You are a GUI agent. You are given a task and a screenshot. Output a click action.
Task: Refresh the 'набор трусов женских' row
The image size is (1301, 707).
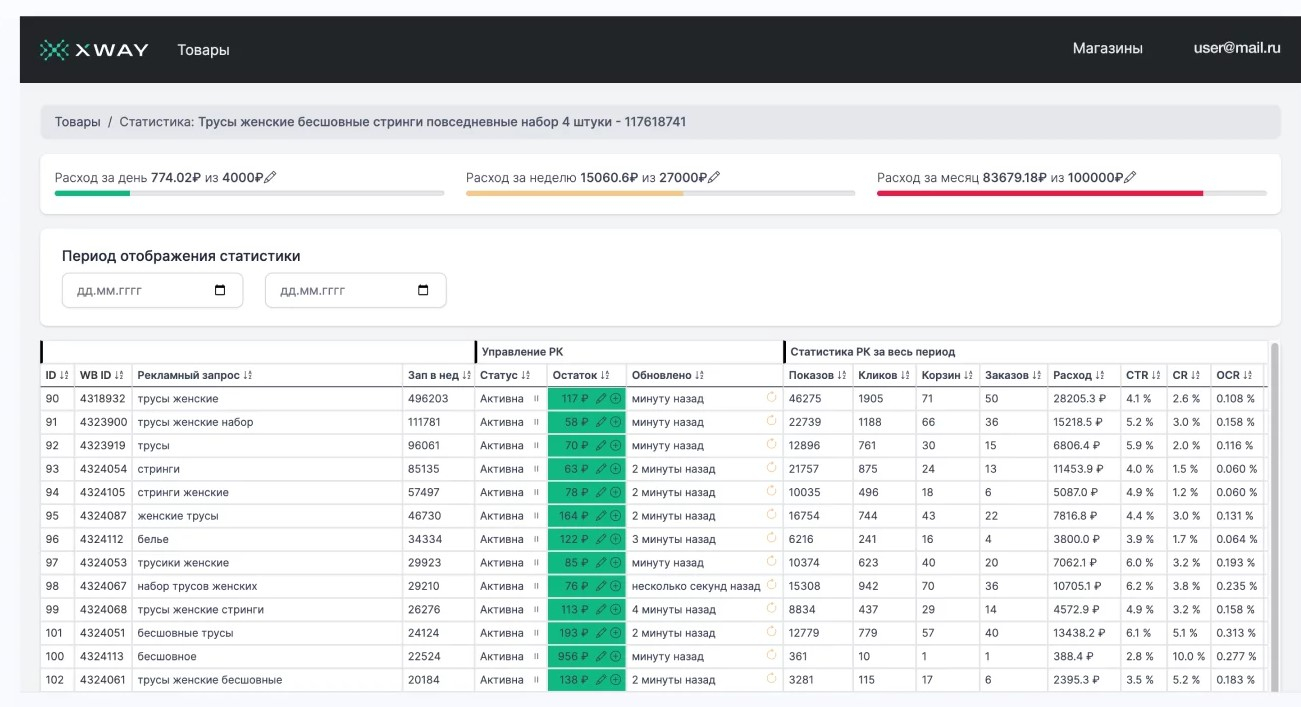click(771, 585)
